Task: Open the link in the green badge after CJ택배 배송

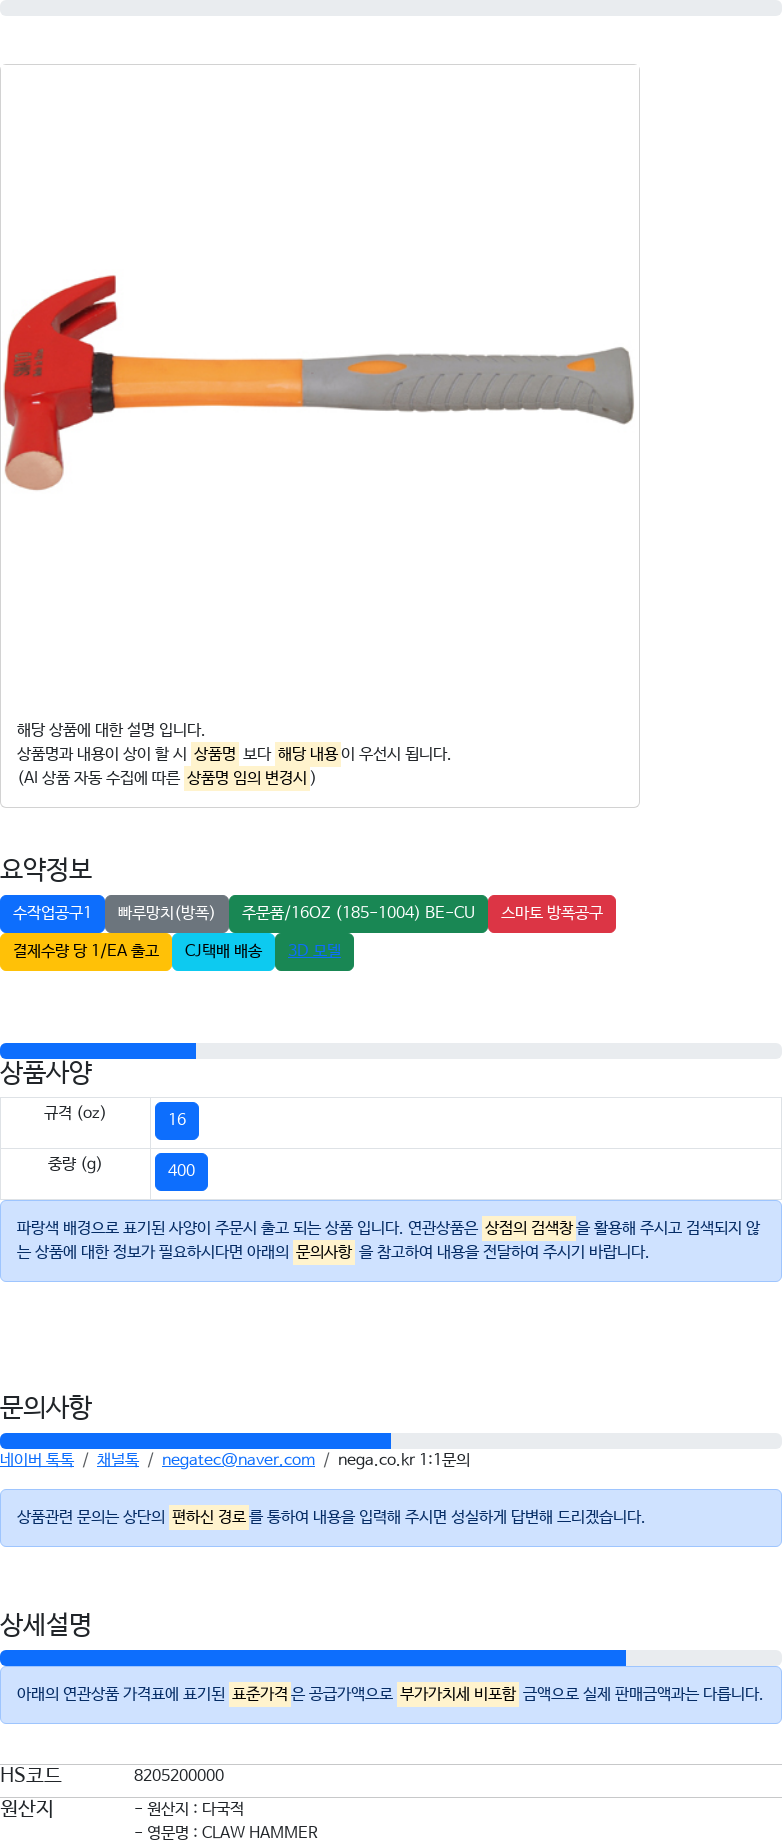Action: (315, 951)
